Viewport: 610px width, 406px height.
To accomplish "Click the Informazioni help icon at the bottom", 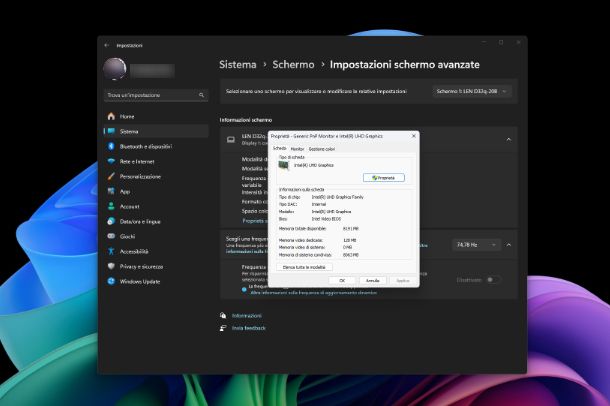I will tap(223, 315).
